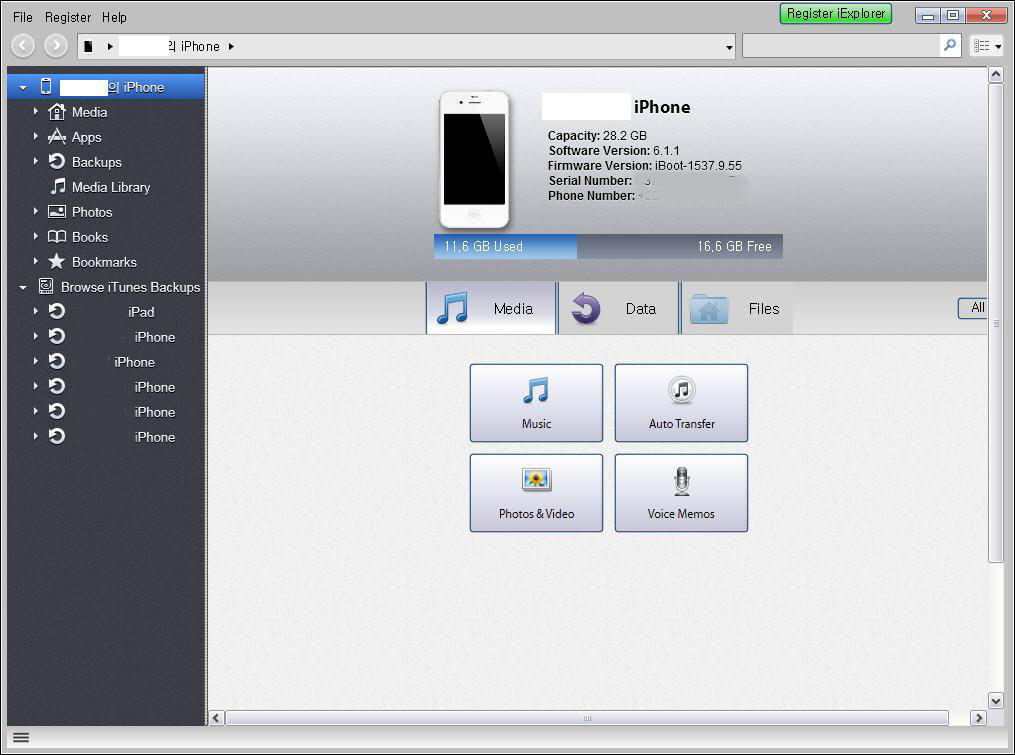This screenshot has height=755, width=1015.
Task: Expand the iPad backup node
Action: (36, 311)
